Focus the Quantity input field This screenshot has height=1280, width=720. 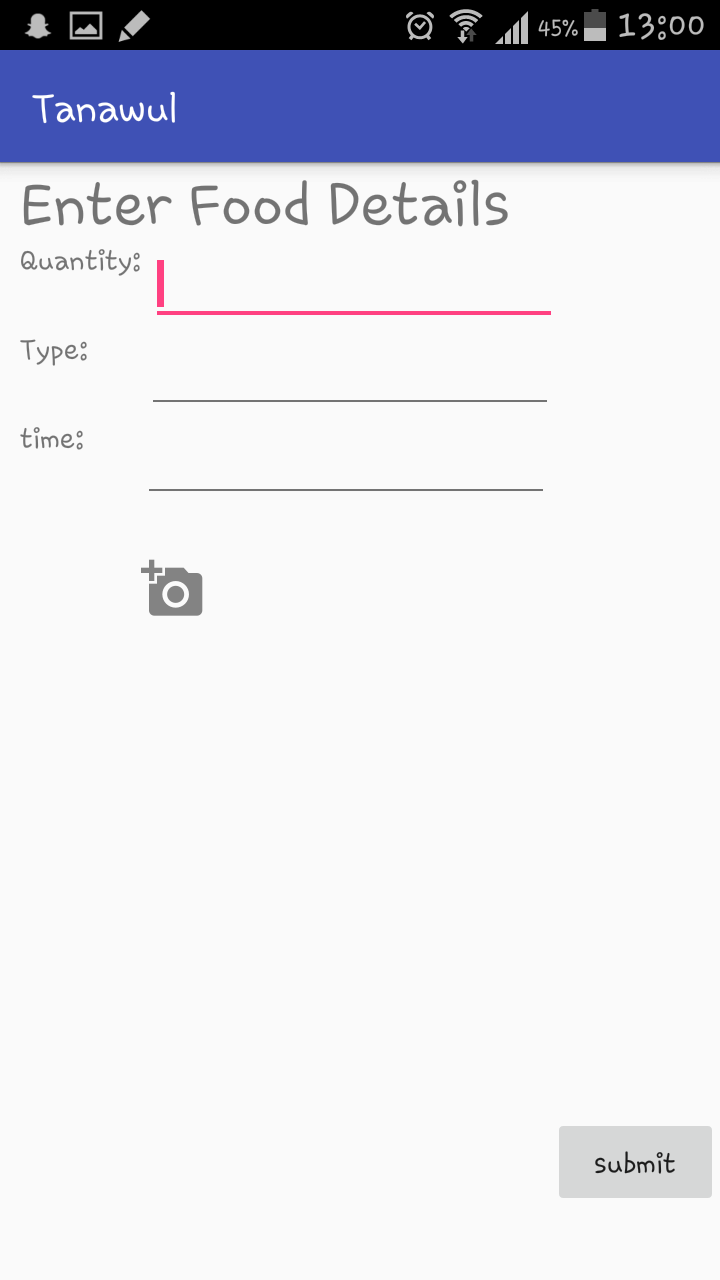(354, 285)
